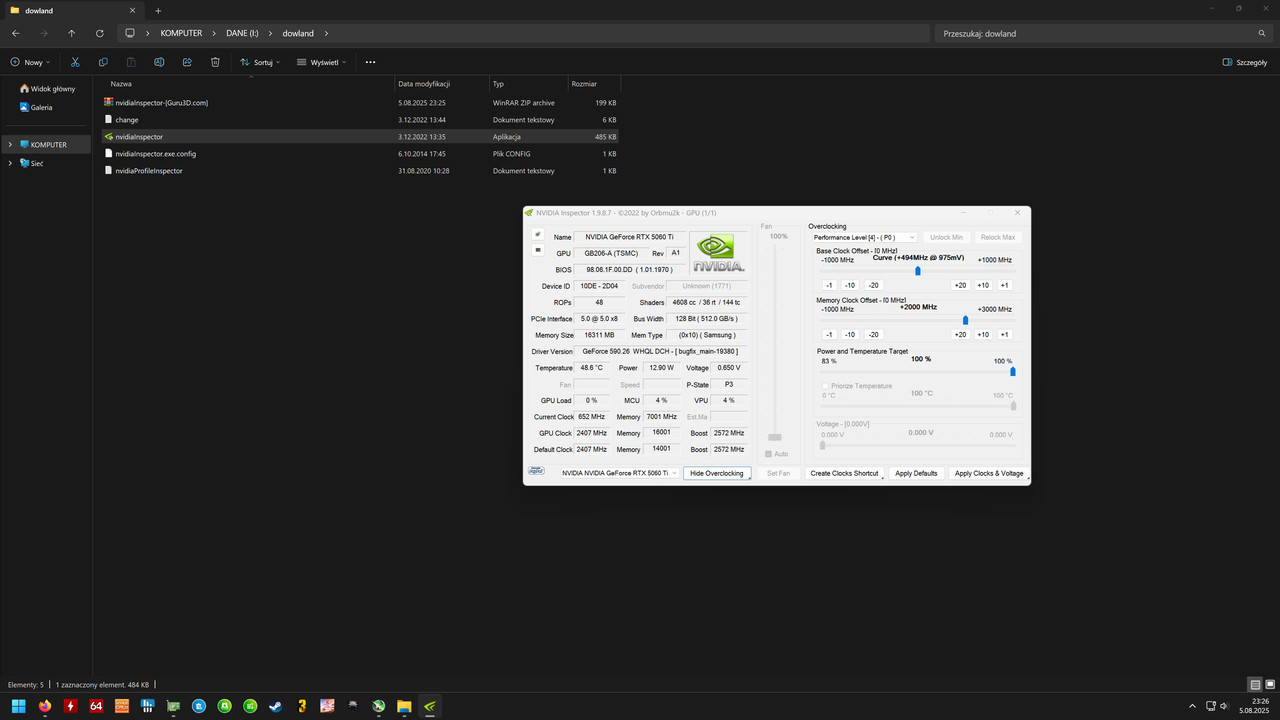The width and height of the screenshot is (1280, 720).
Task: Open the Windows Start menu
Action: point(18,706)
